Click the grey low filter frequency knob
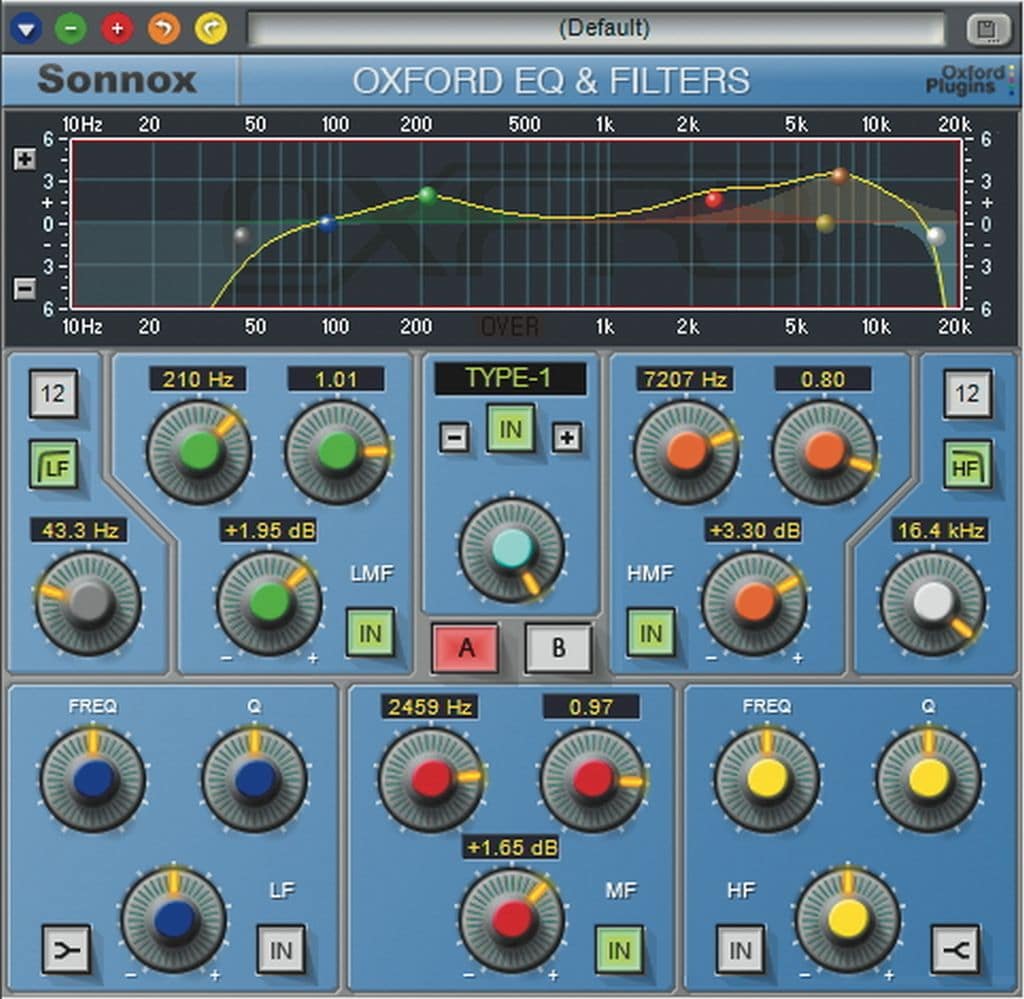The image size is (1024, 999). pos(88,602)
